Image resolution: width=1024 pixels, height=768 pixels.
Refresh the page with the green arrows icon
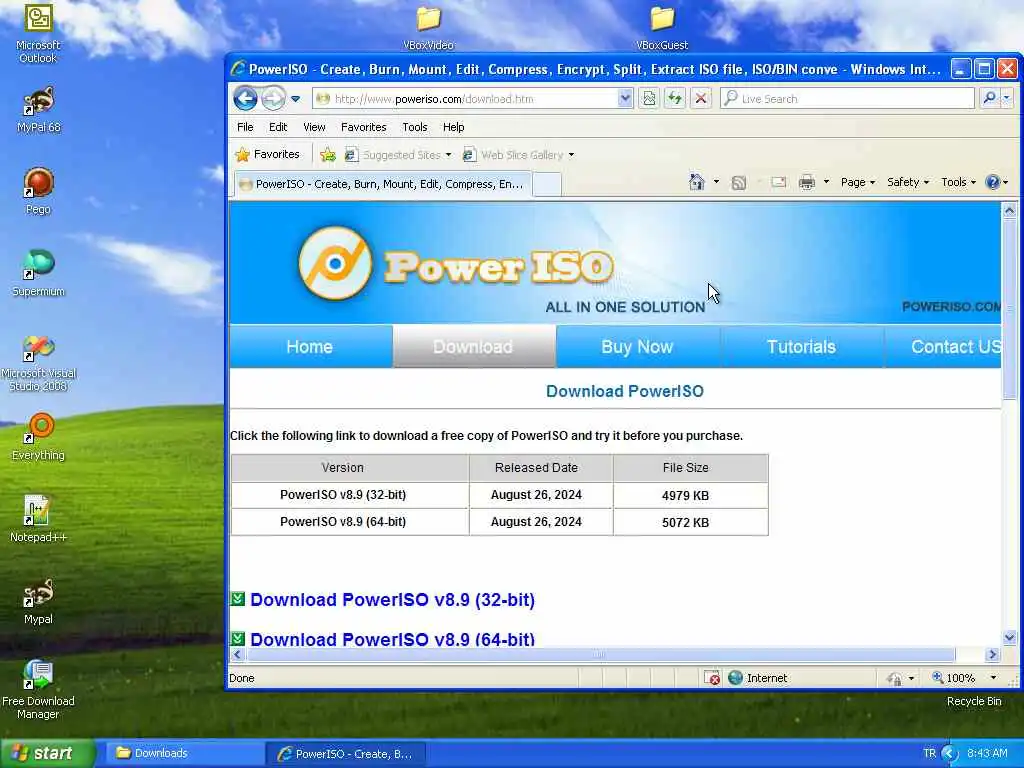point(675,99)
